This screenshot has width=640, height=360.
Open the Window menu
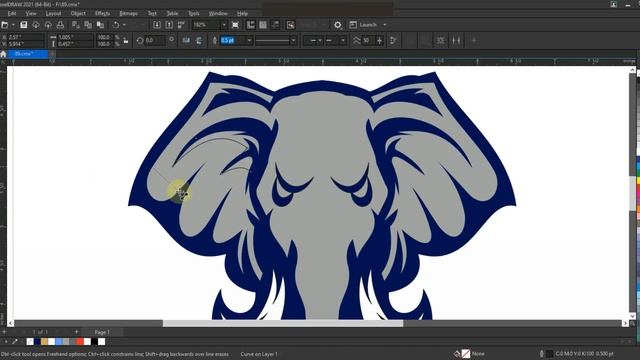pyautogui.click(x=218, y=13)
